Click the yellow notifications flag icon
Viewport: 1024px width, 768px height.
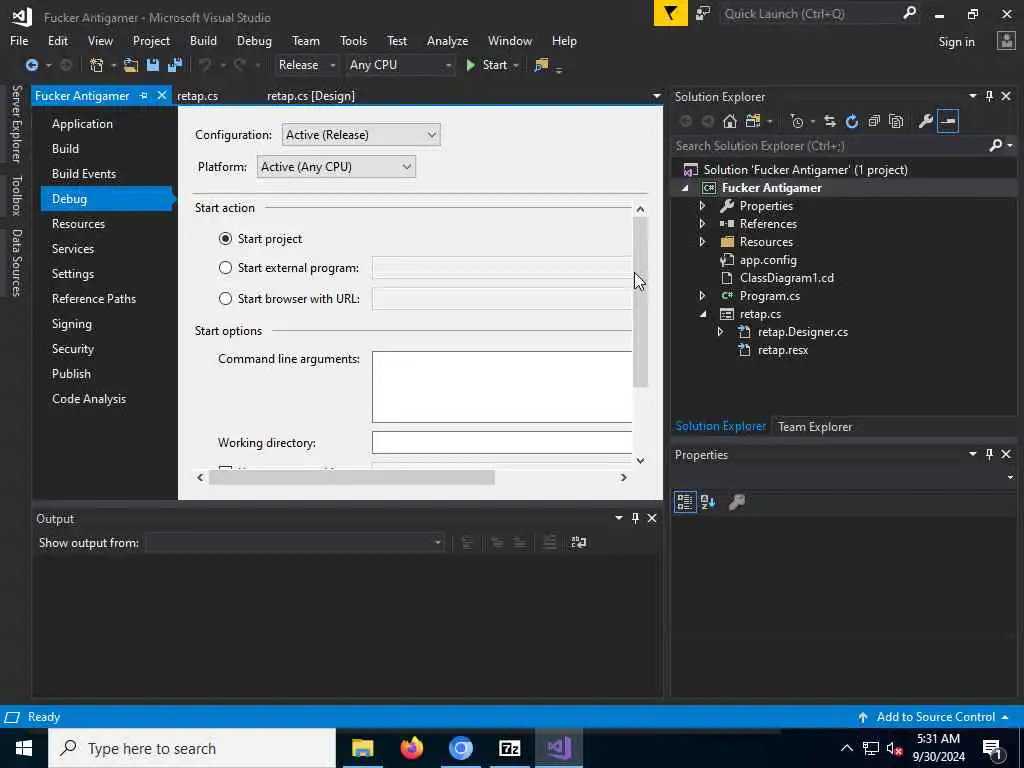click(x=671, y=14)
